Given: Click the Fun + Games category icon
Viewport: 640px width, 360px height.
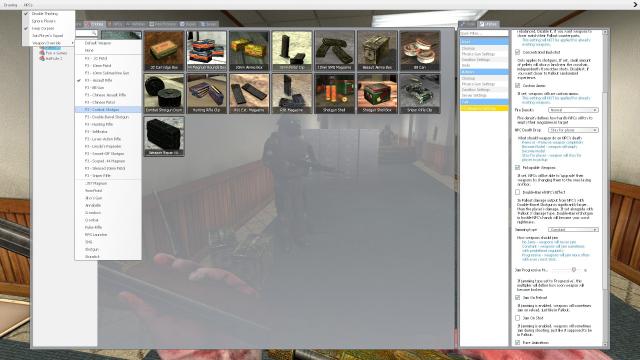Looking at the screenshot, I should (x=42, y=53).
